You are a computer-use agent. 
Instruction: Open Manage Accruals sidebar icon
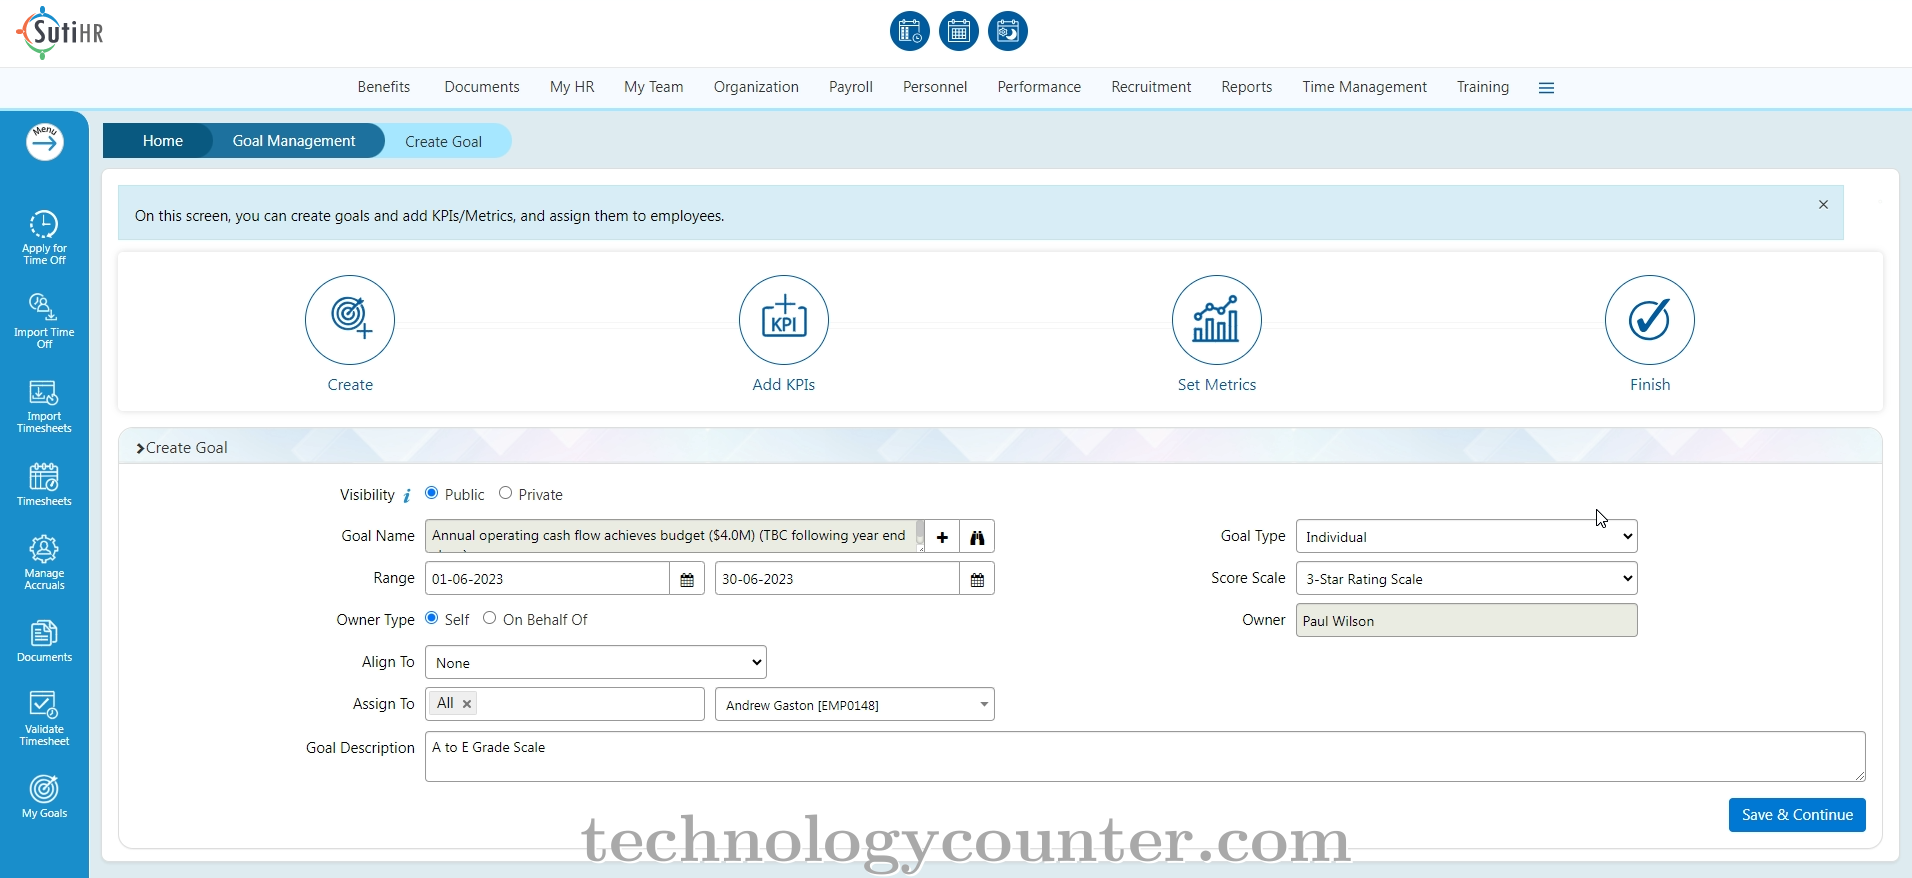click(x=44, y=562)
